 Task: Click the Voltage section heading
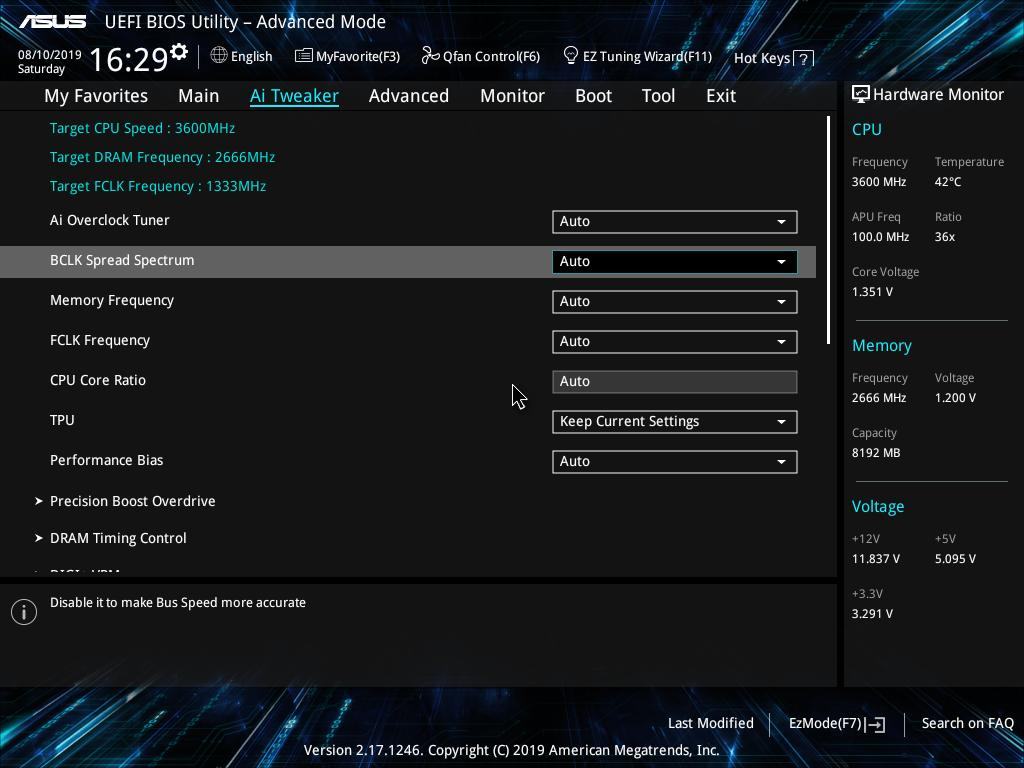[878, 507]
